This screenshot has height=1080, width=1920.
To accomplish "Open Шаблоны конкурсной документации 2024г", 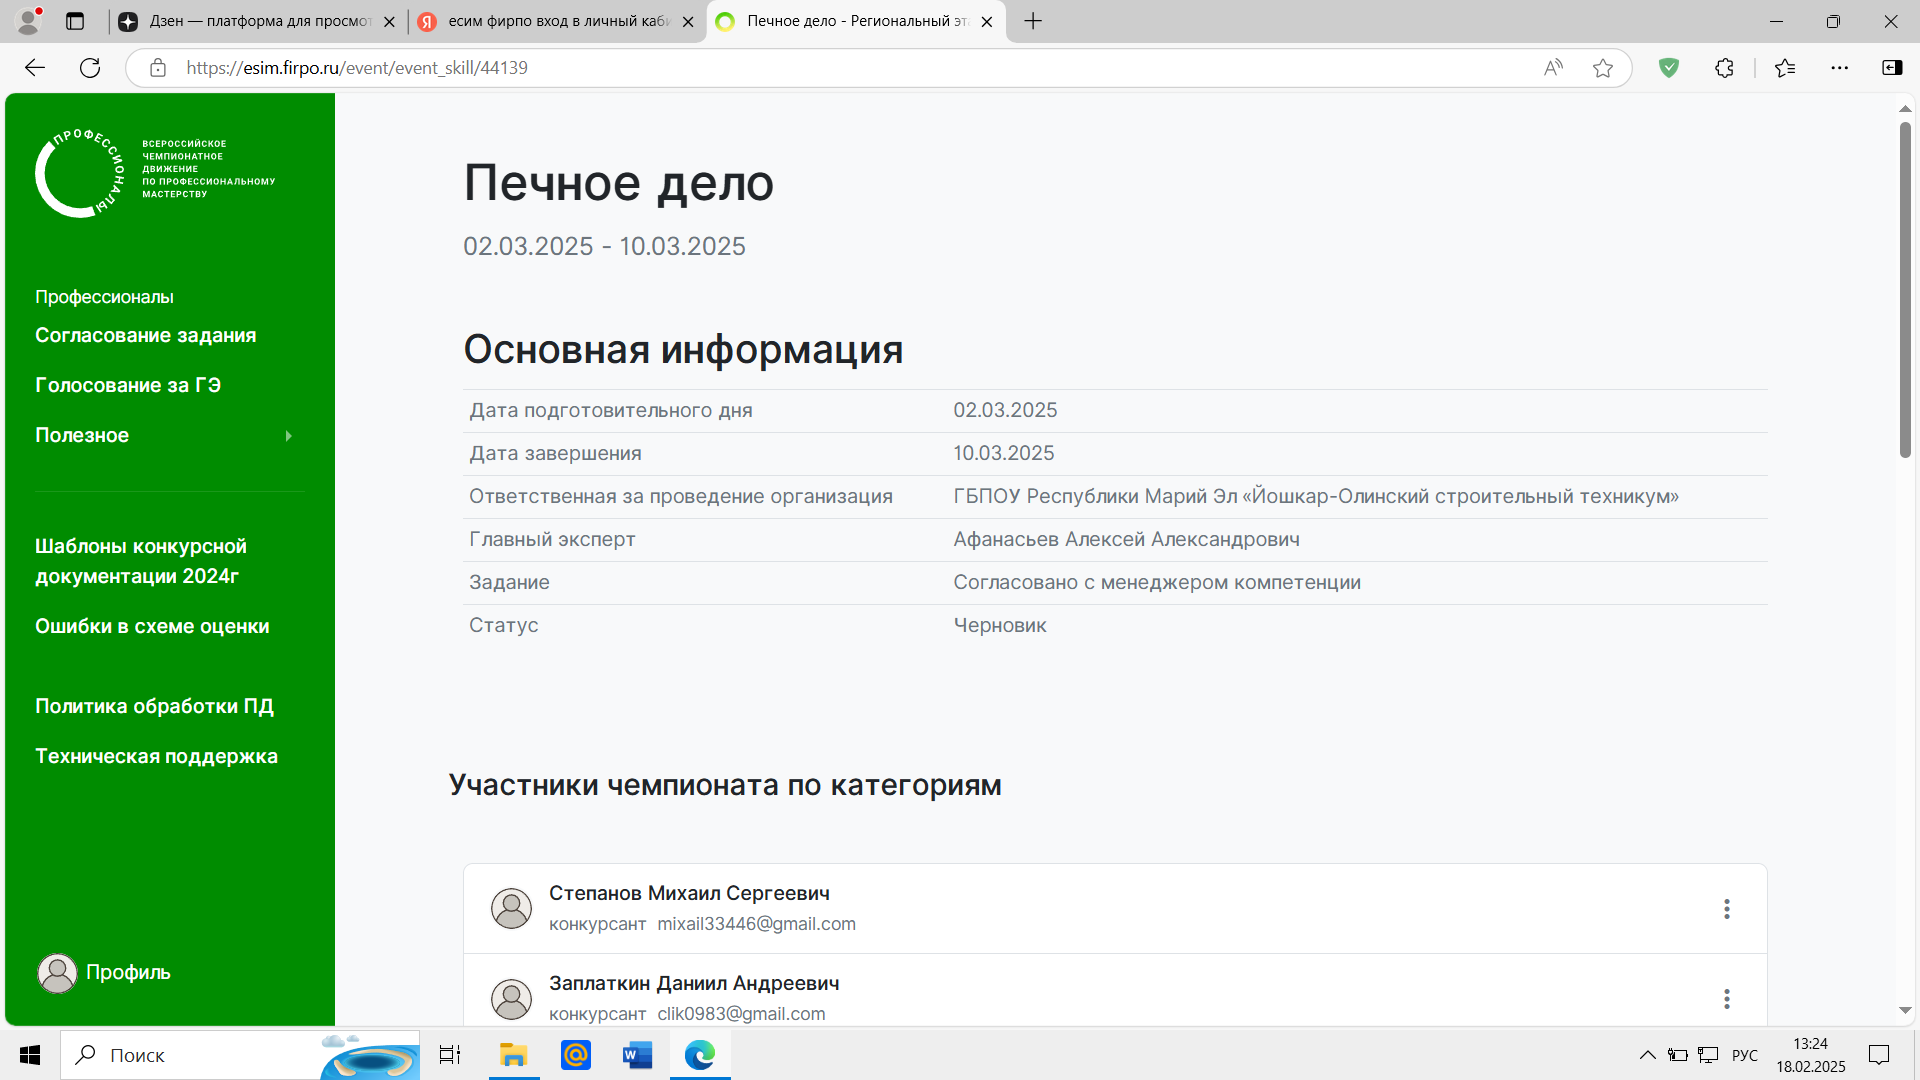I will pos(141,561).
